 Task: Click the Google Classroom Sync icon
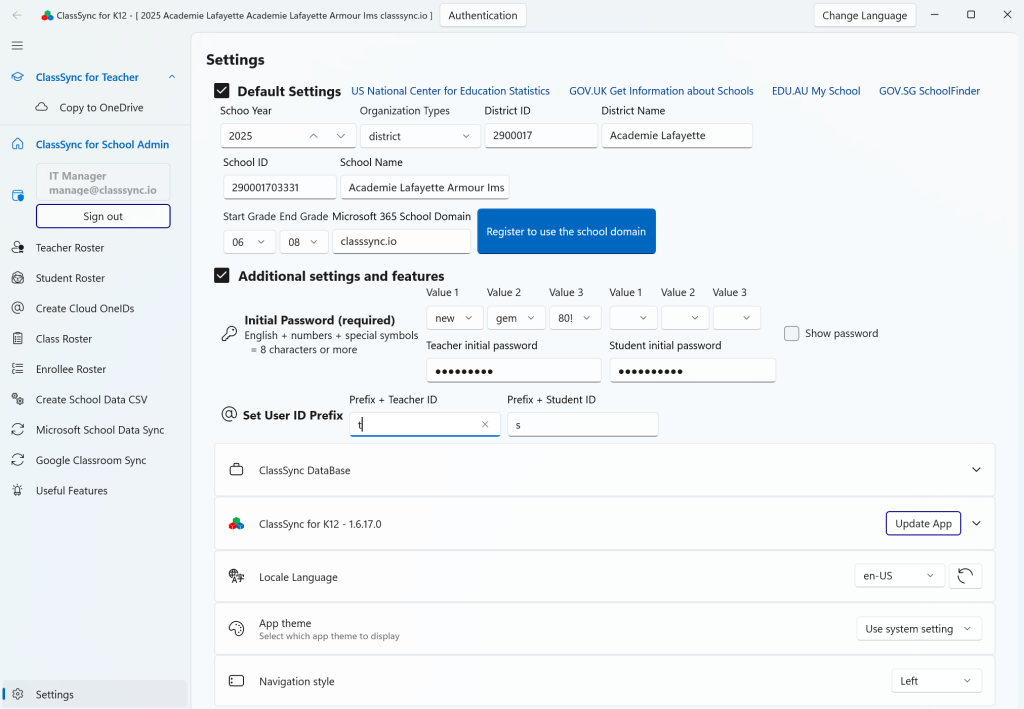18,460
